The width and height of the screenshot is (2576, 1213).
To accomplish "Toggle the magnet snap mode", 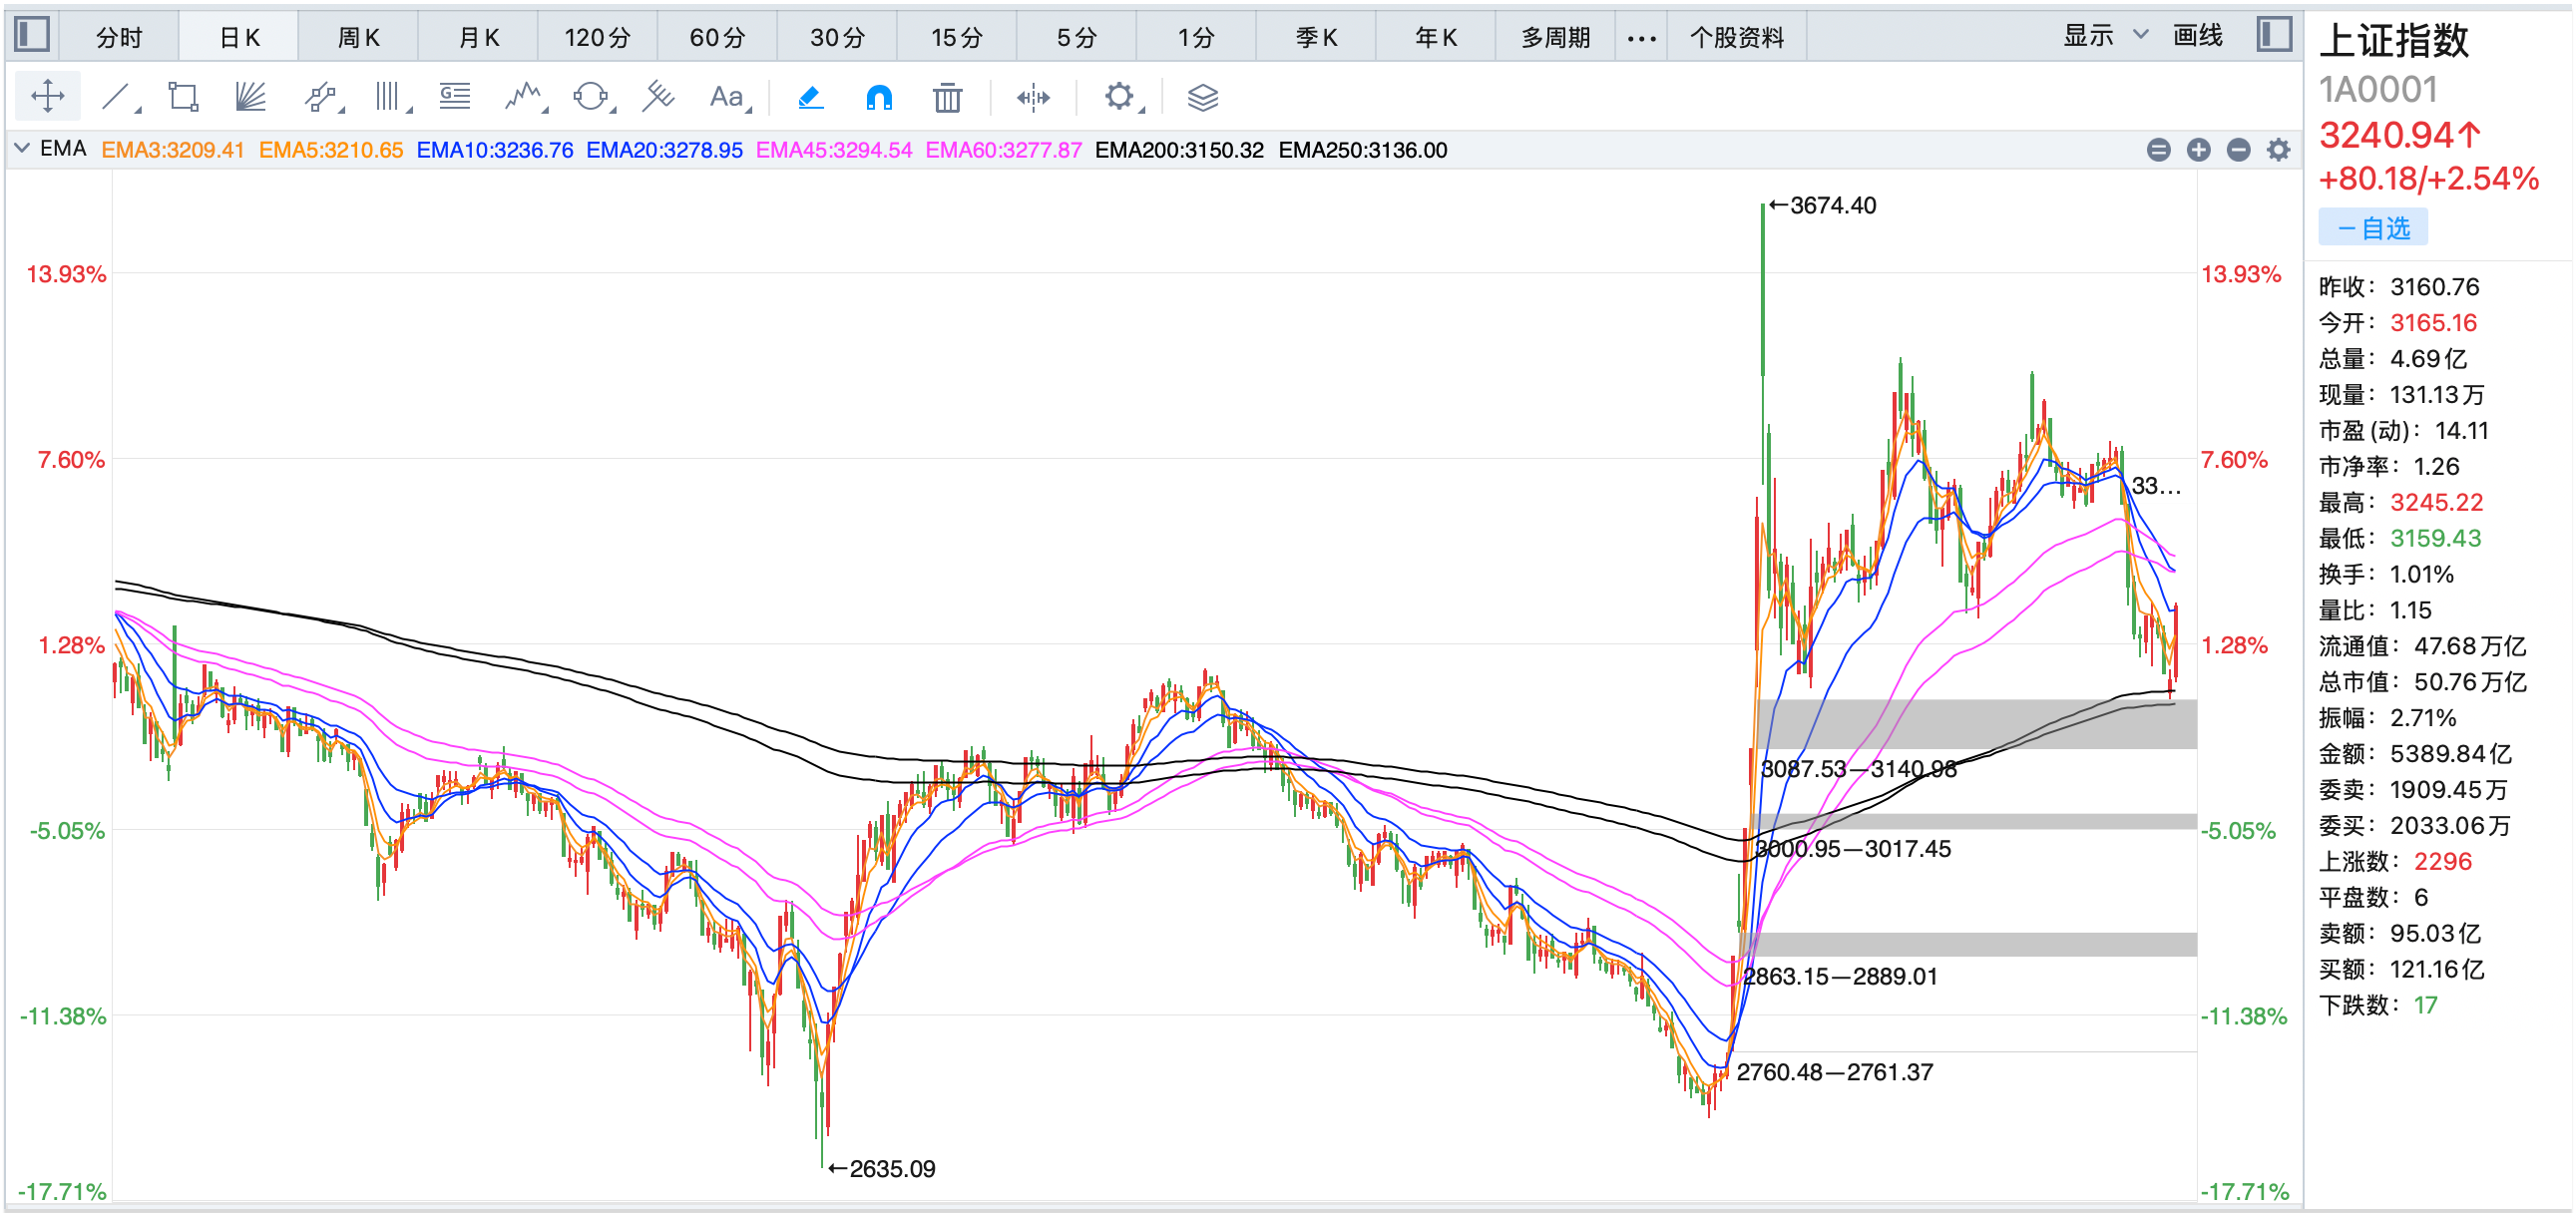I will [x=878, y=98].
